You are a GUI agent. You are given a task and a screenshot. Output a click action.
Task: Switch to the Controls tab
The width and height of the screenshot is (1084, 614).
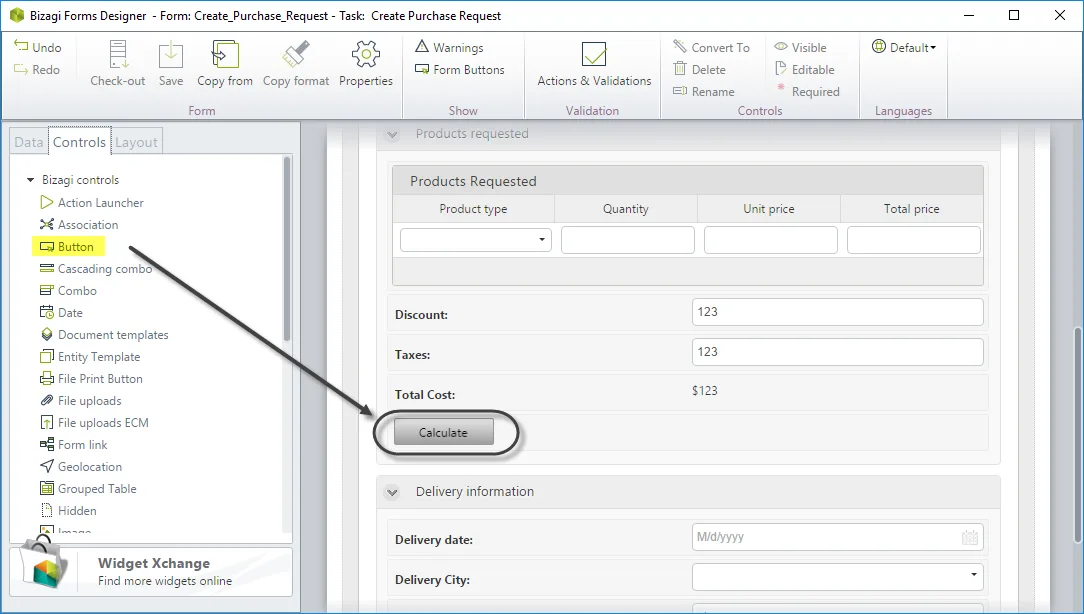click(80, 141)
